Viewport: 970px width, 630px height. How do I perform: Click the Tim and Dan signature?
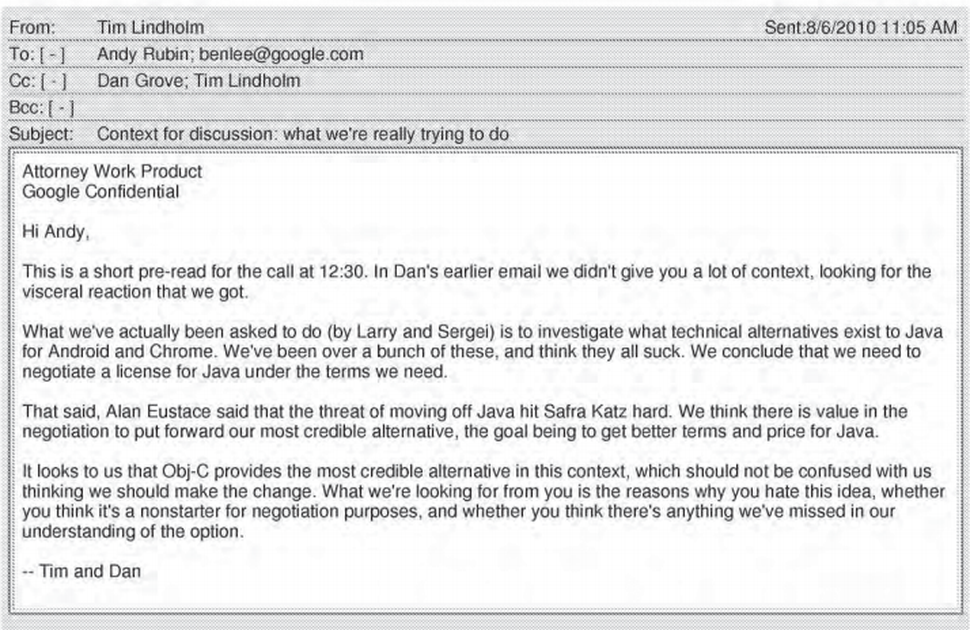click(x=82, y=571)
